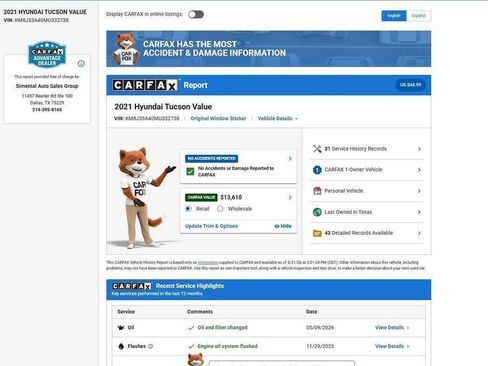Click the dealer phone number 214-395-8165

(x=47, y=110)
